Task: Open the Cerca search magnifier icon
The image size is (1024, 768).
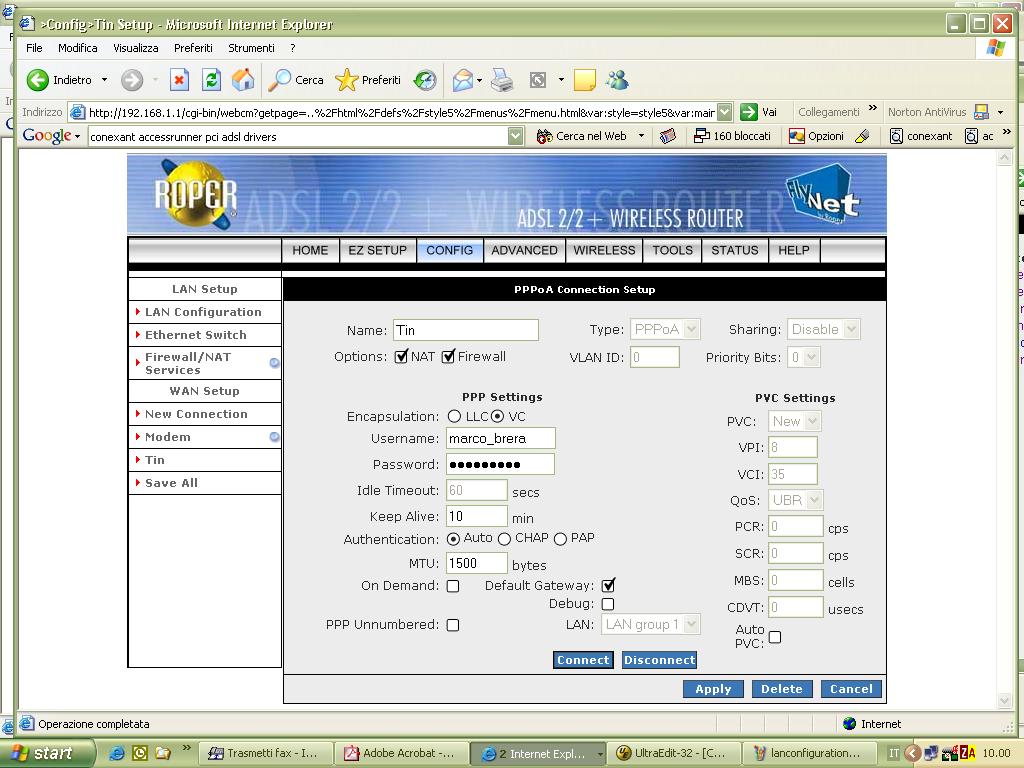Action: [281, 80]
